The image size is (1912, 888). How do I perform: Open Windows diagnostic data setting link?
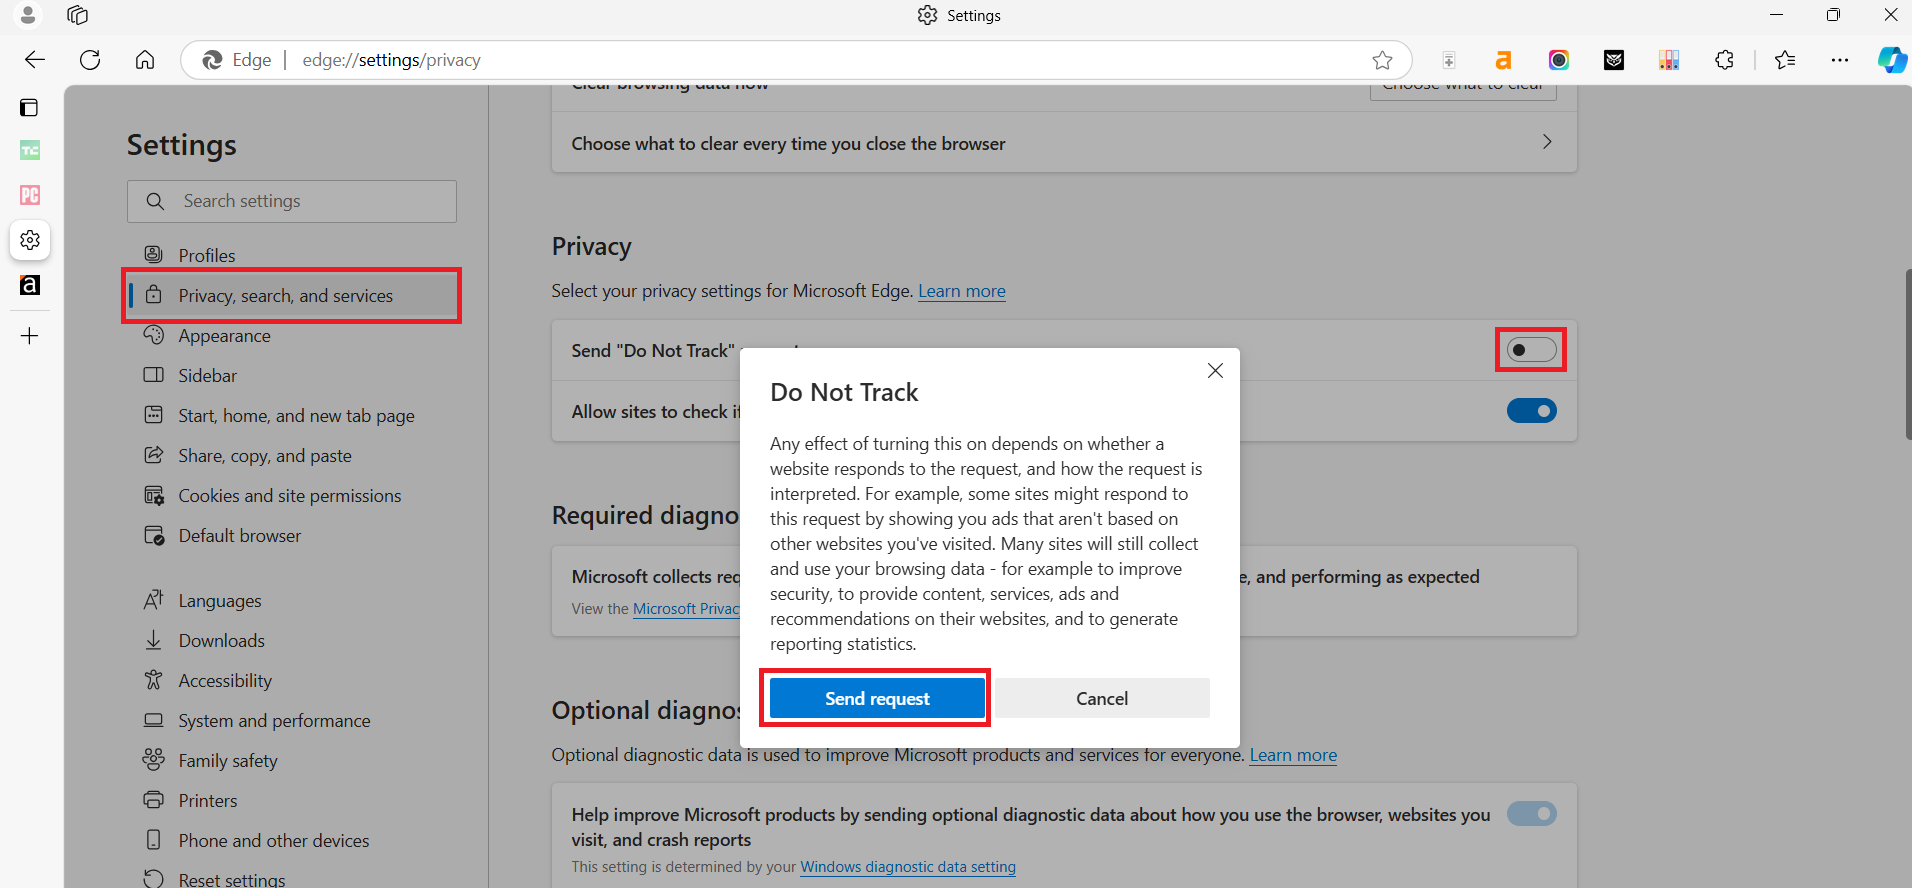tap(908, 867)
